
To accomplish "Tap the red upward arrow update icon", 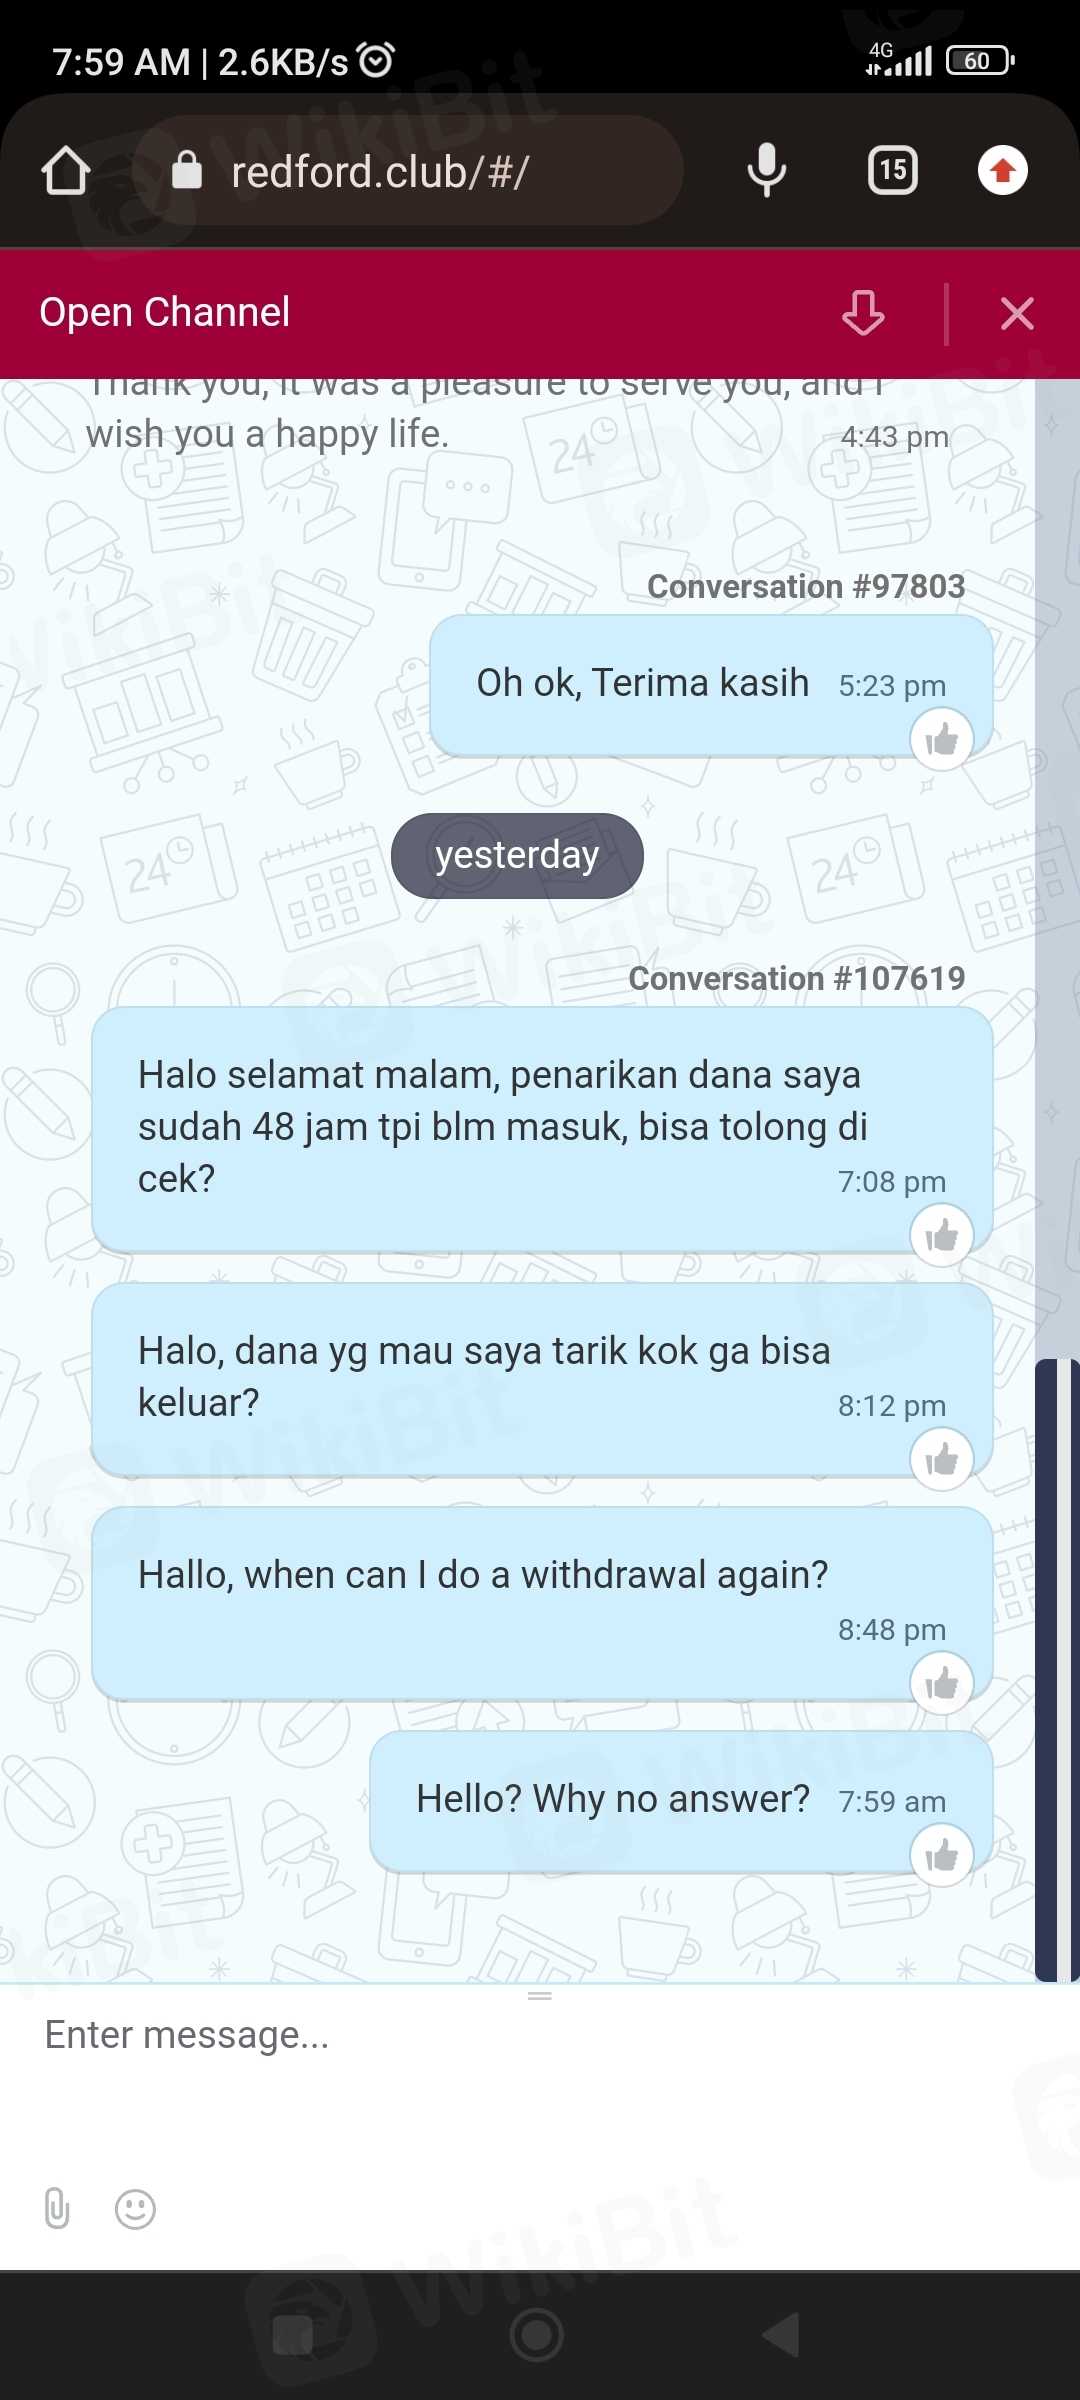I will (x=1003, y=170).
